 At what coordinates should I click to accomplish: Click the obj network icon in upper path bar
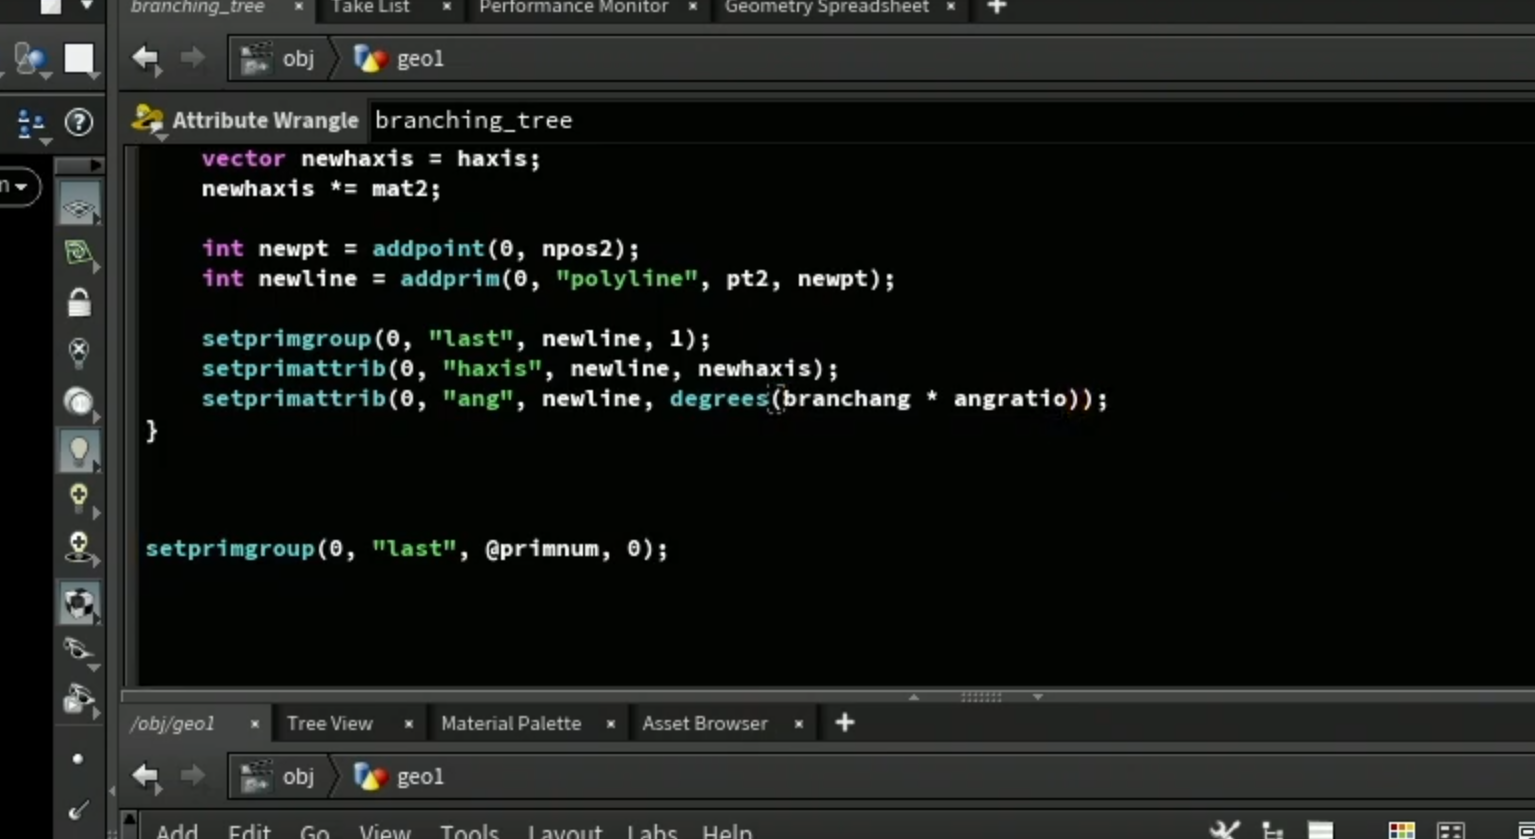(x=256, y=59)
